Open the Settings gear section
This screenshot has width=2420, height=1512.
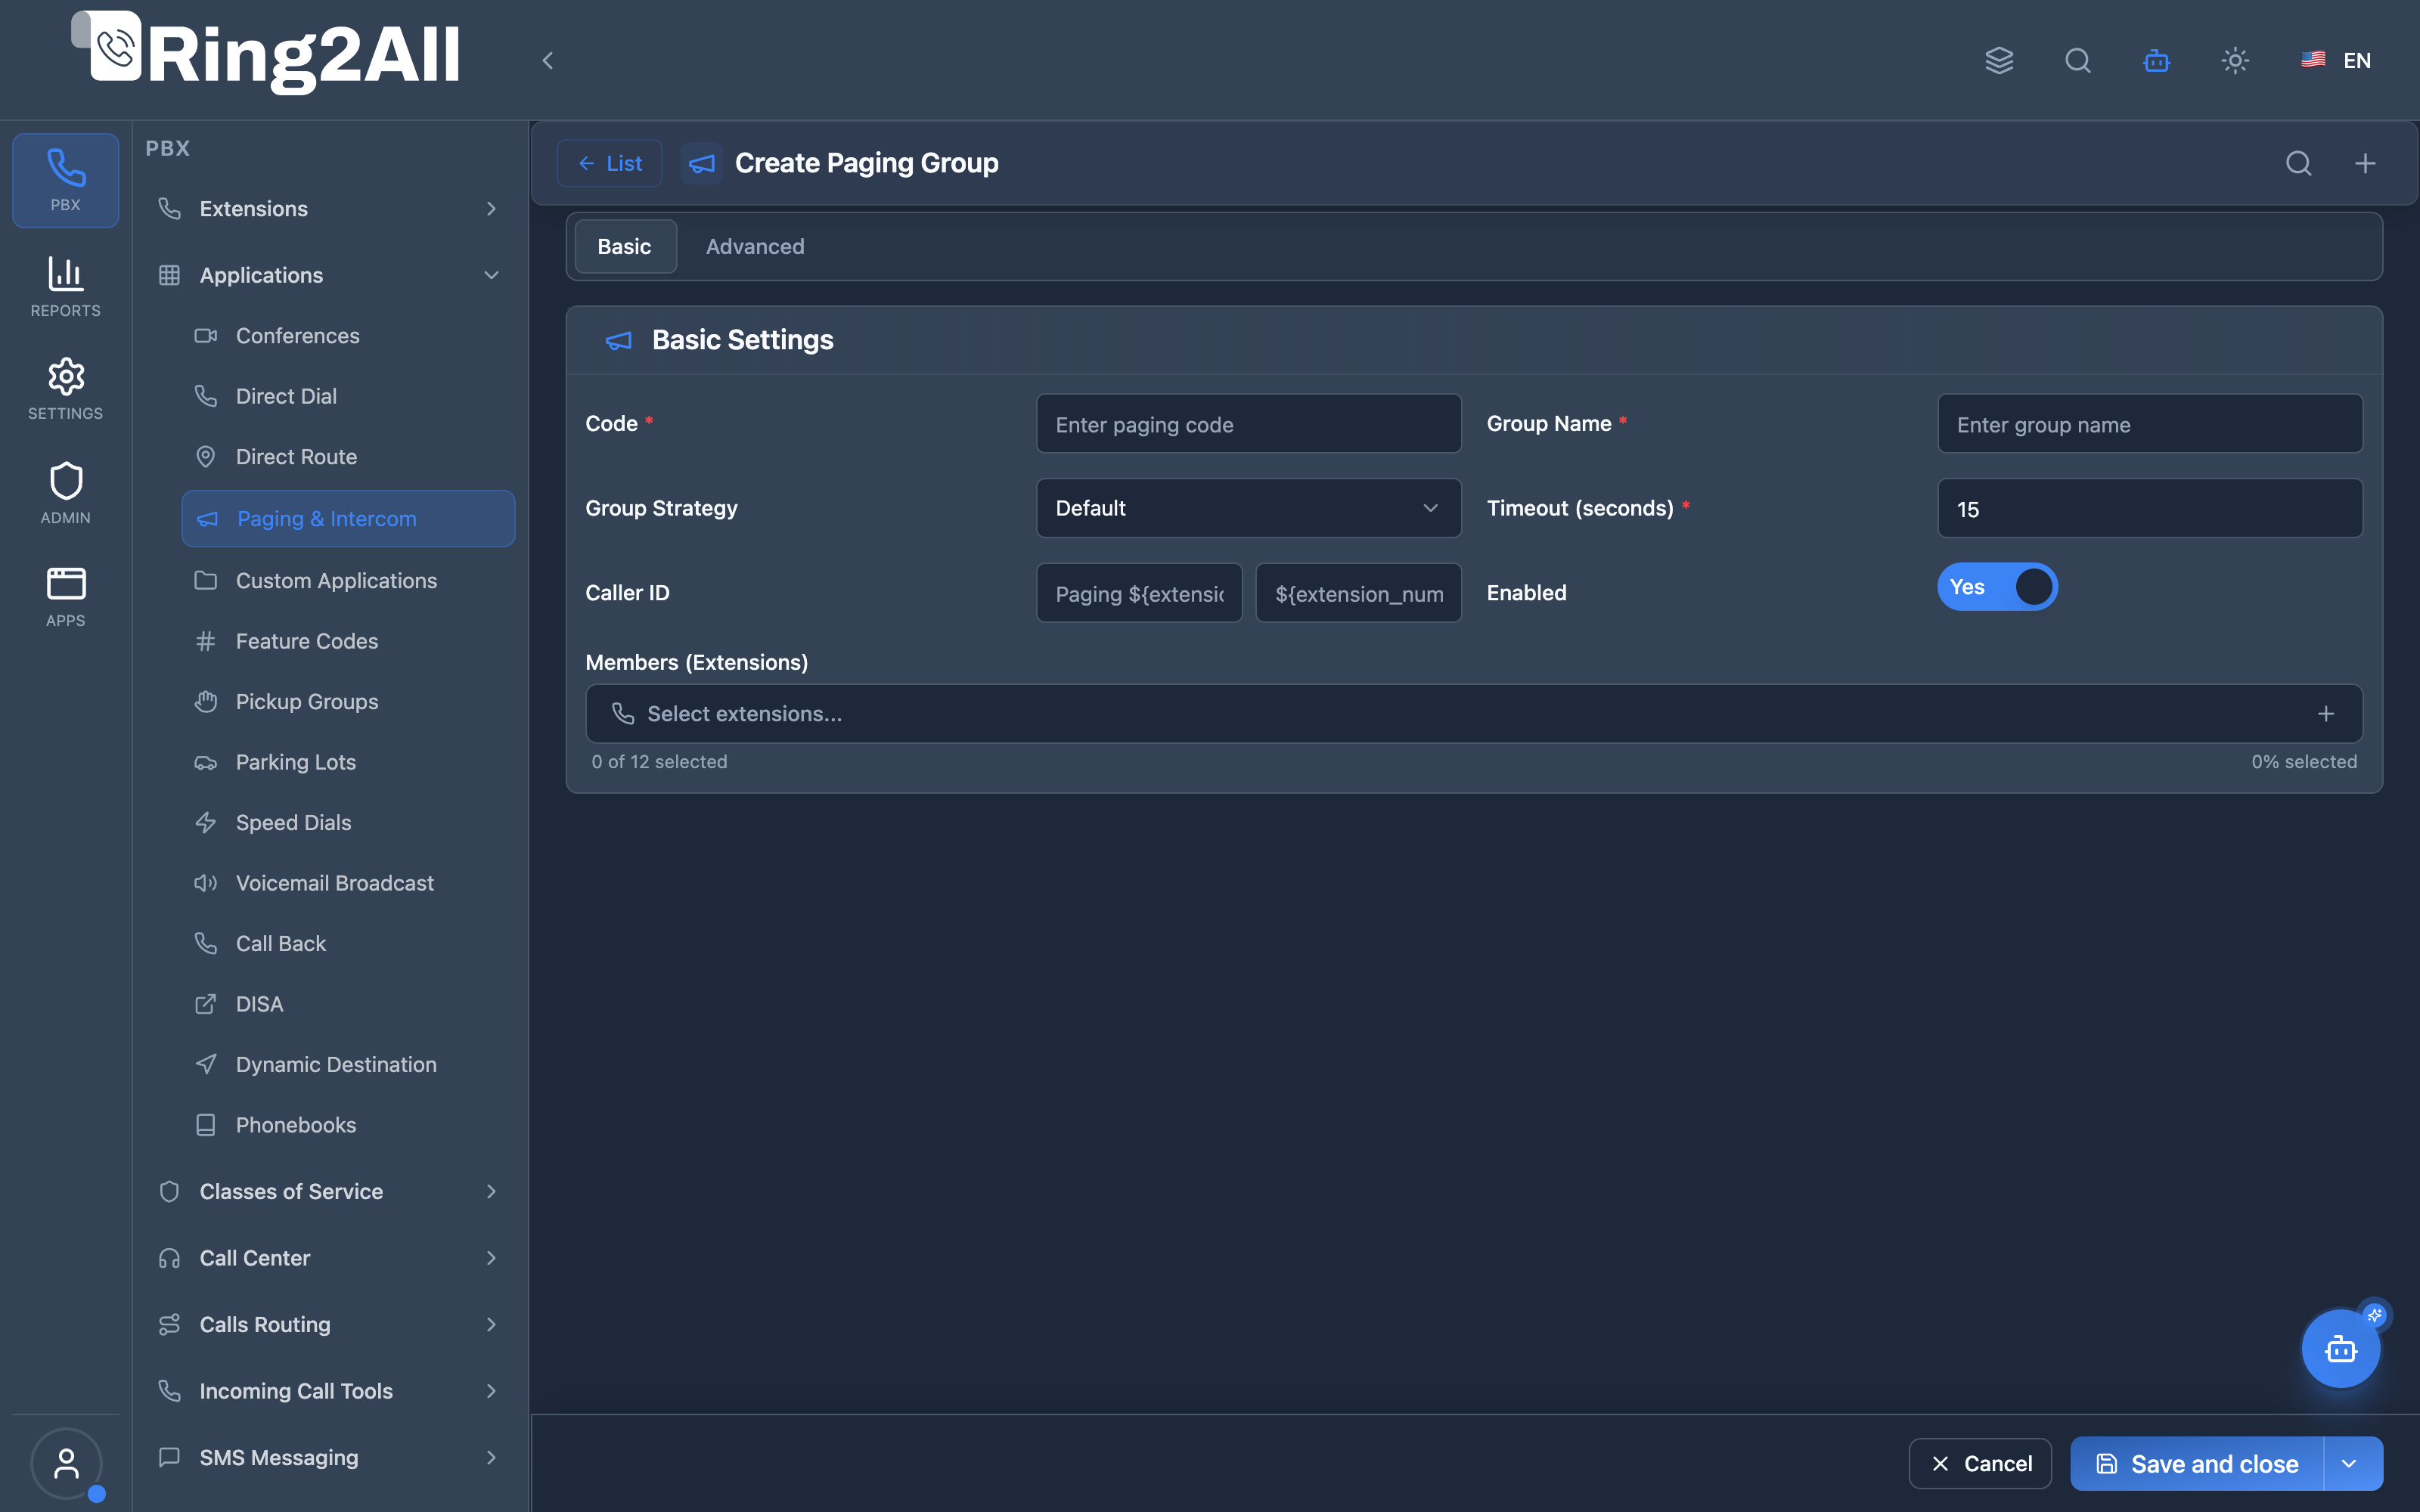click(x=65, y=390)
